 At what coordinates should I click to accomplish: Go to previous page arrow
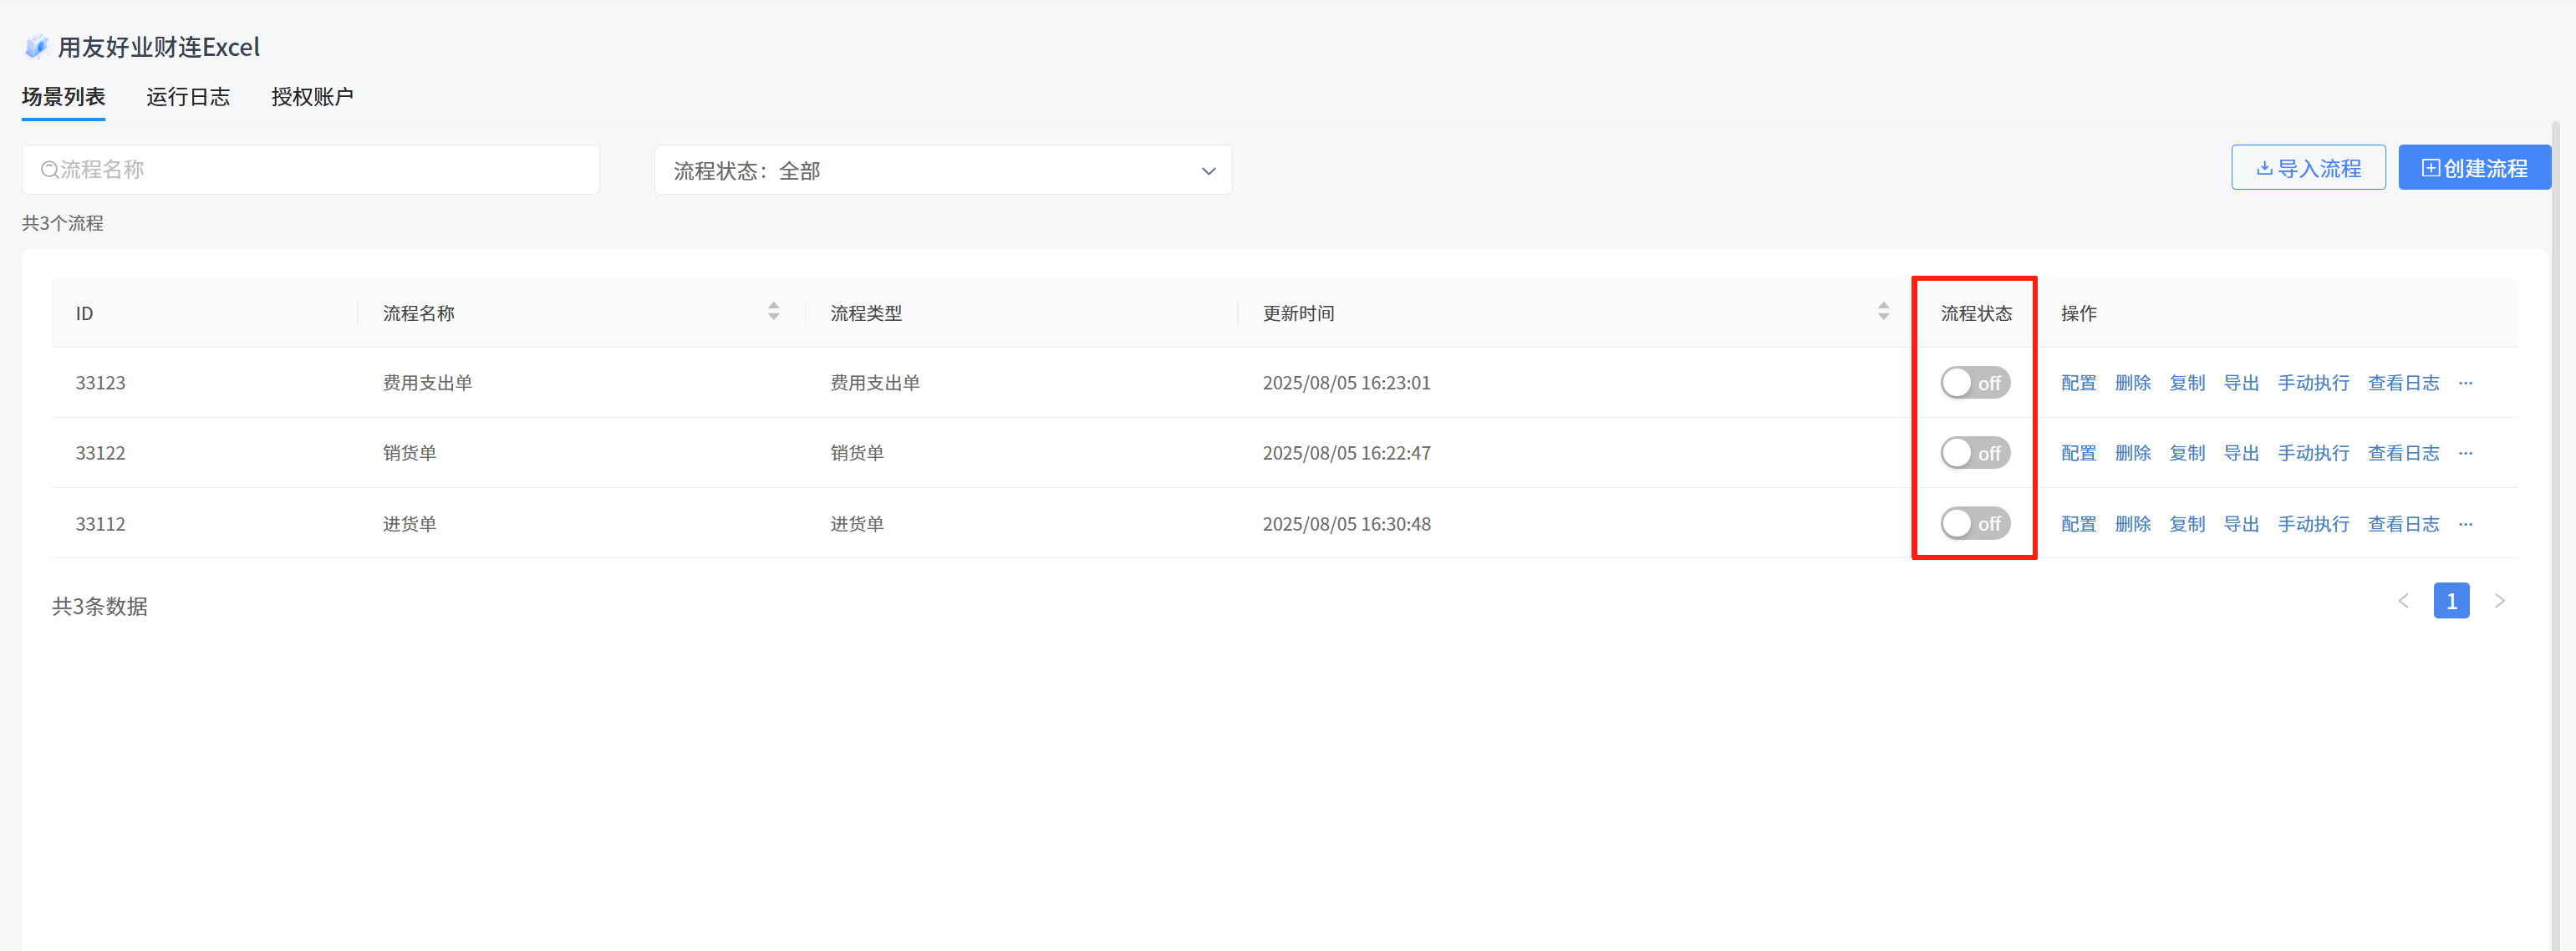[2403, 601]
